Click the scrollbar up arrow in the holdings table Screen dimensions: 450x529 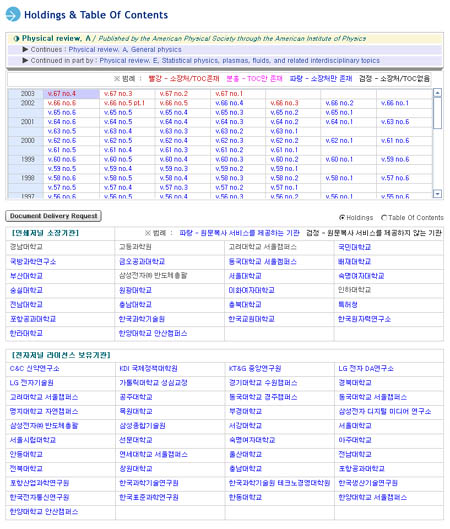[437, 92]
